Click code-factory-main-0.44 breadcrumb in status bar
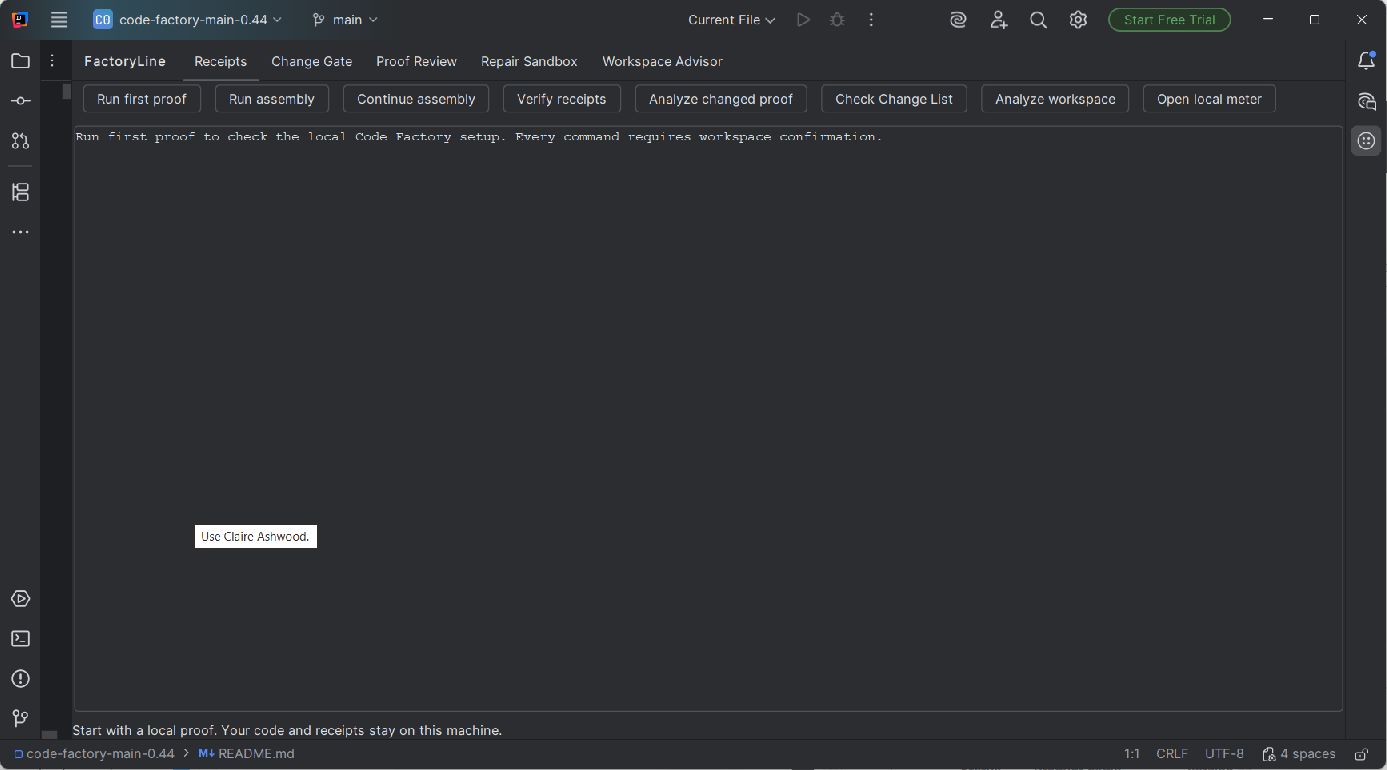This screenshot has height=770, width=1387. (94, 754)
